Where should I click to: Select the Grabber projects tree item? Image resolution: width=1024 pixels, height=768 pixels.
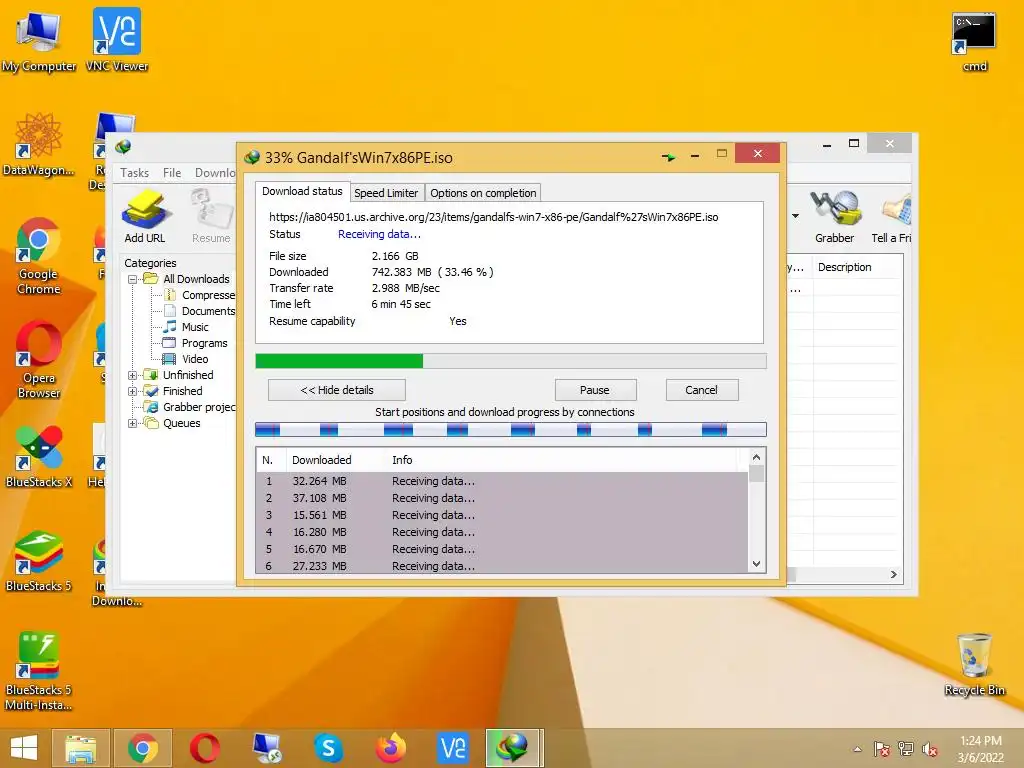pyautogui.click(x=190, y=407)
